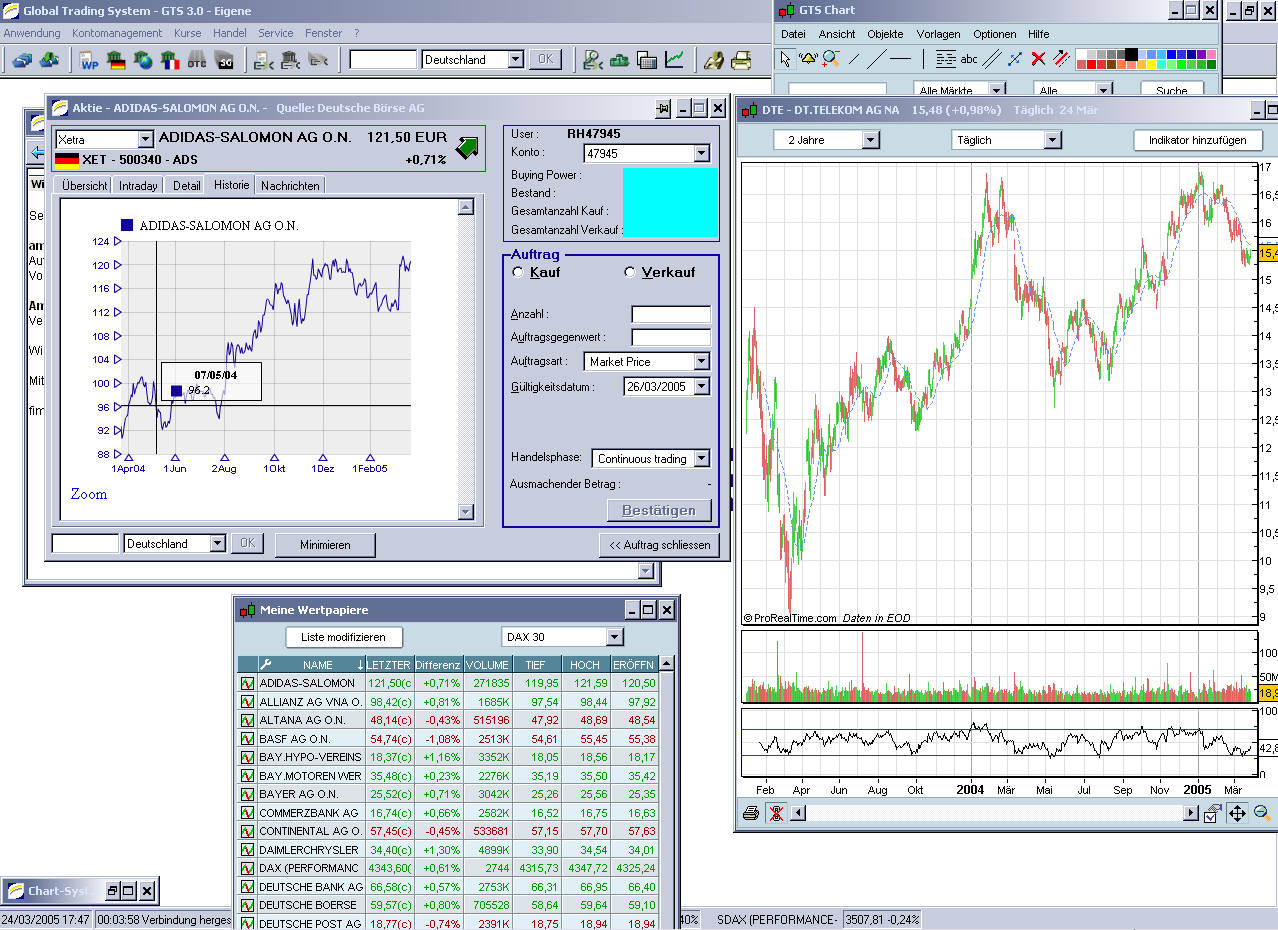The height and width of the screenshot is (930, 1278).
Task: Pick the black color swatch in palette
Action: pos(1131,54)
